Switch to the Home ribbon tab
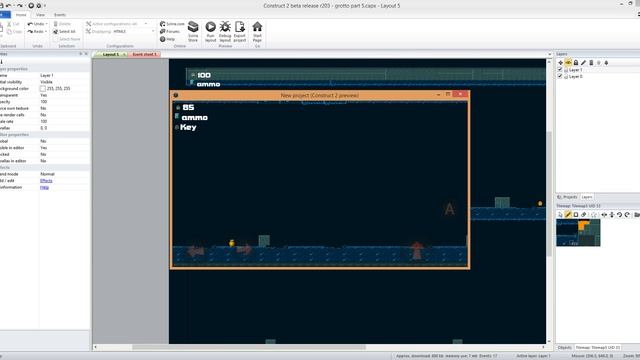The height and width of the screenshot is (360, 640). [x=21, y=15]
